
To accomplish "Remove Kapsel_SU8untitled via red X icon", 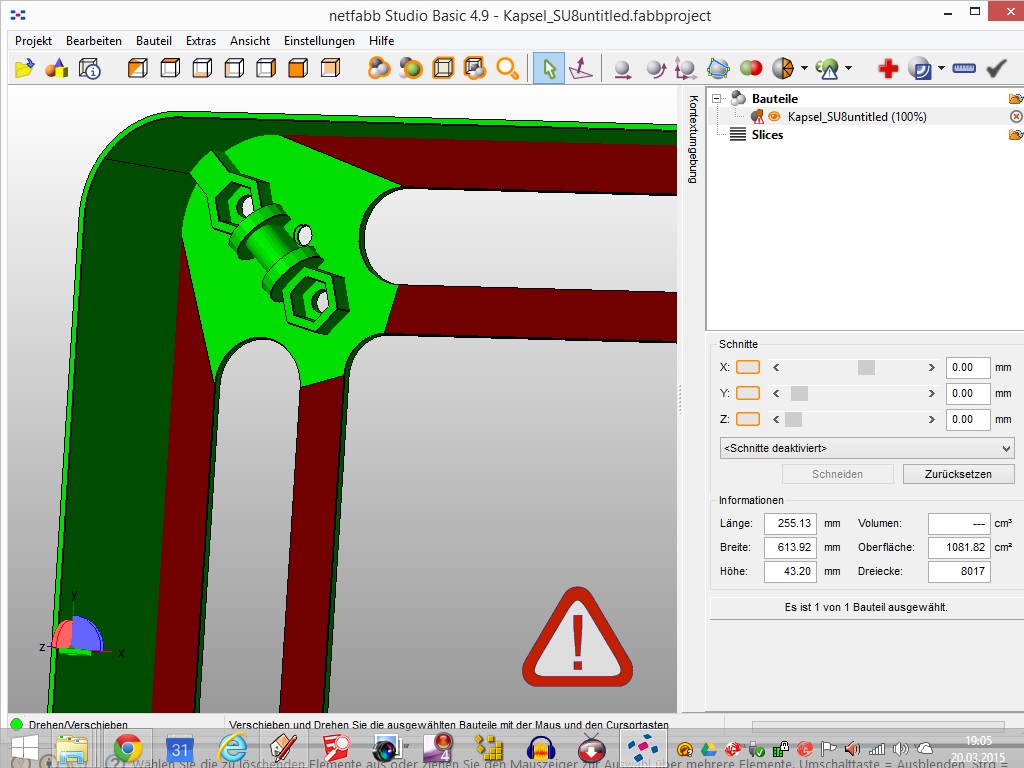I will point(1016,117).
